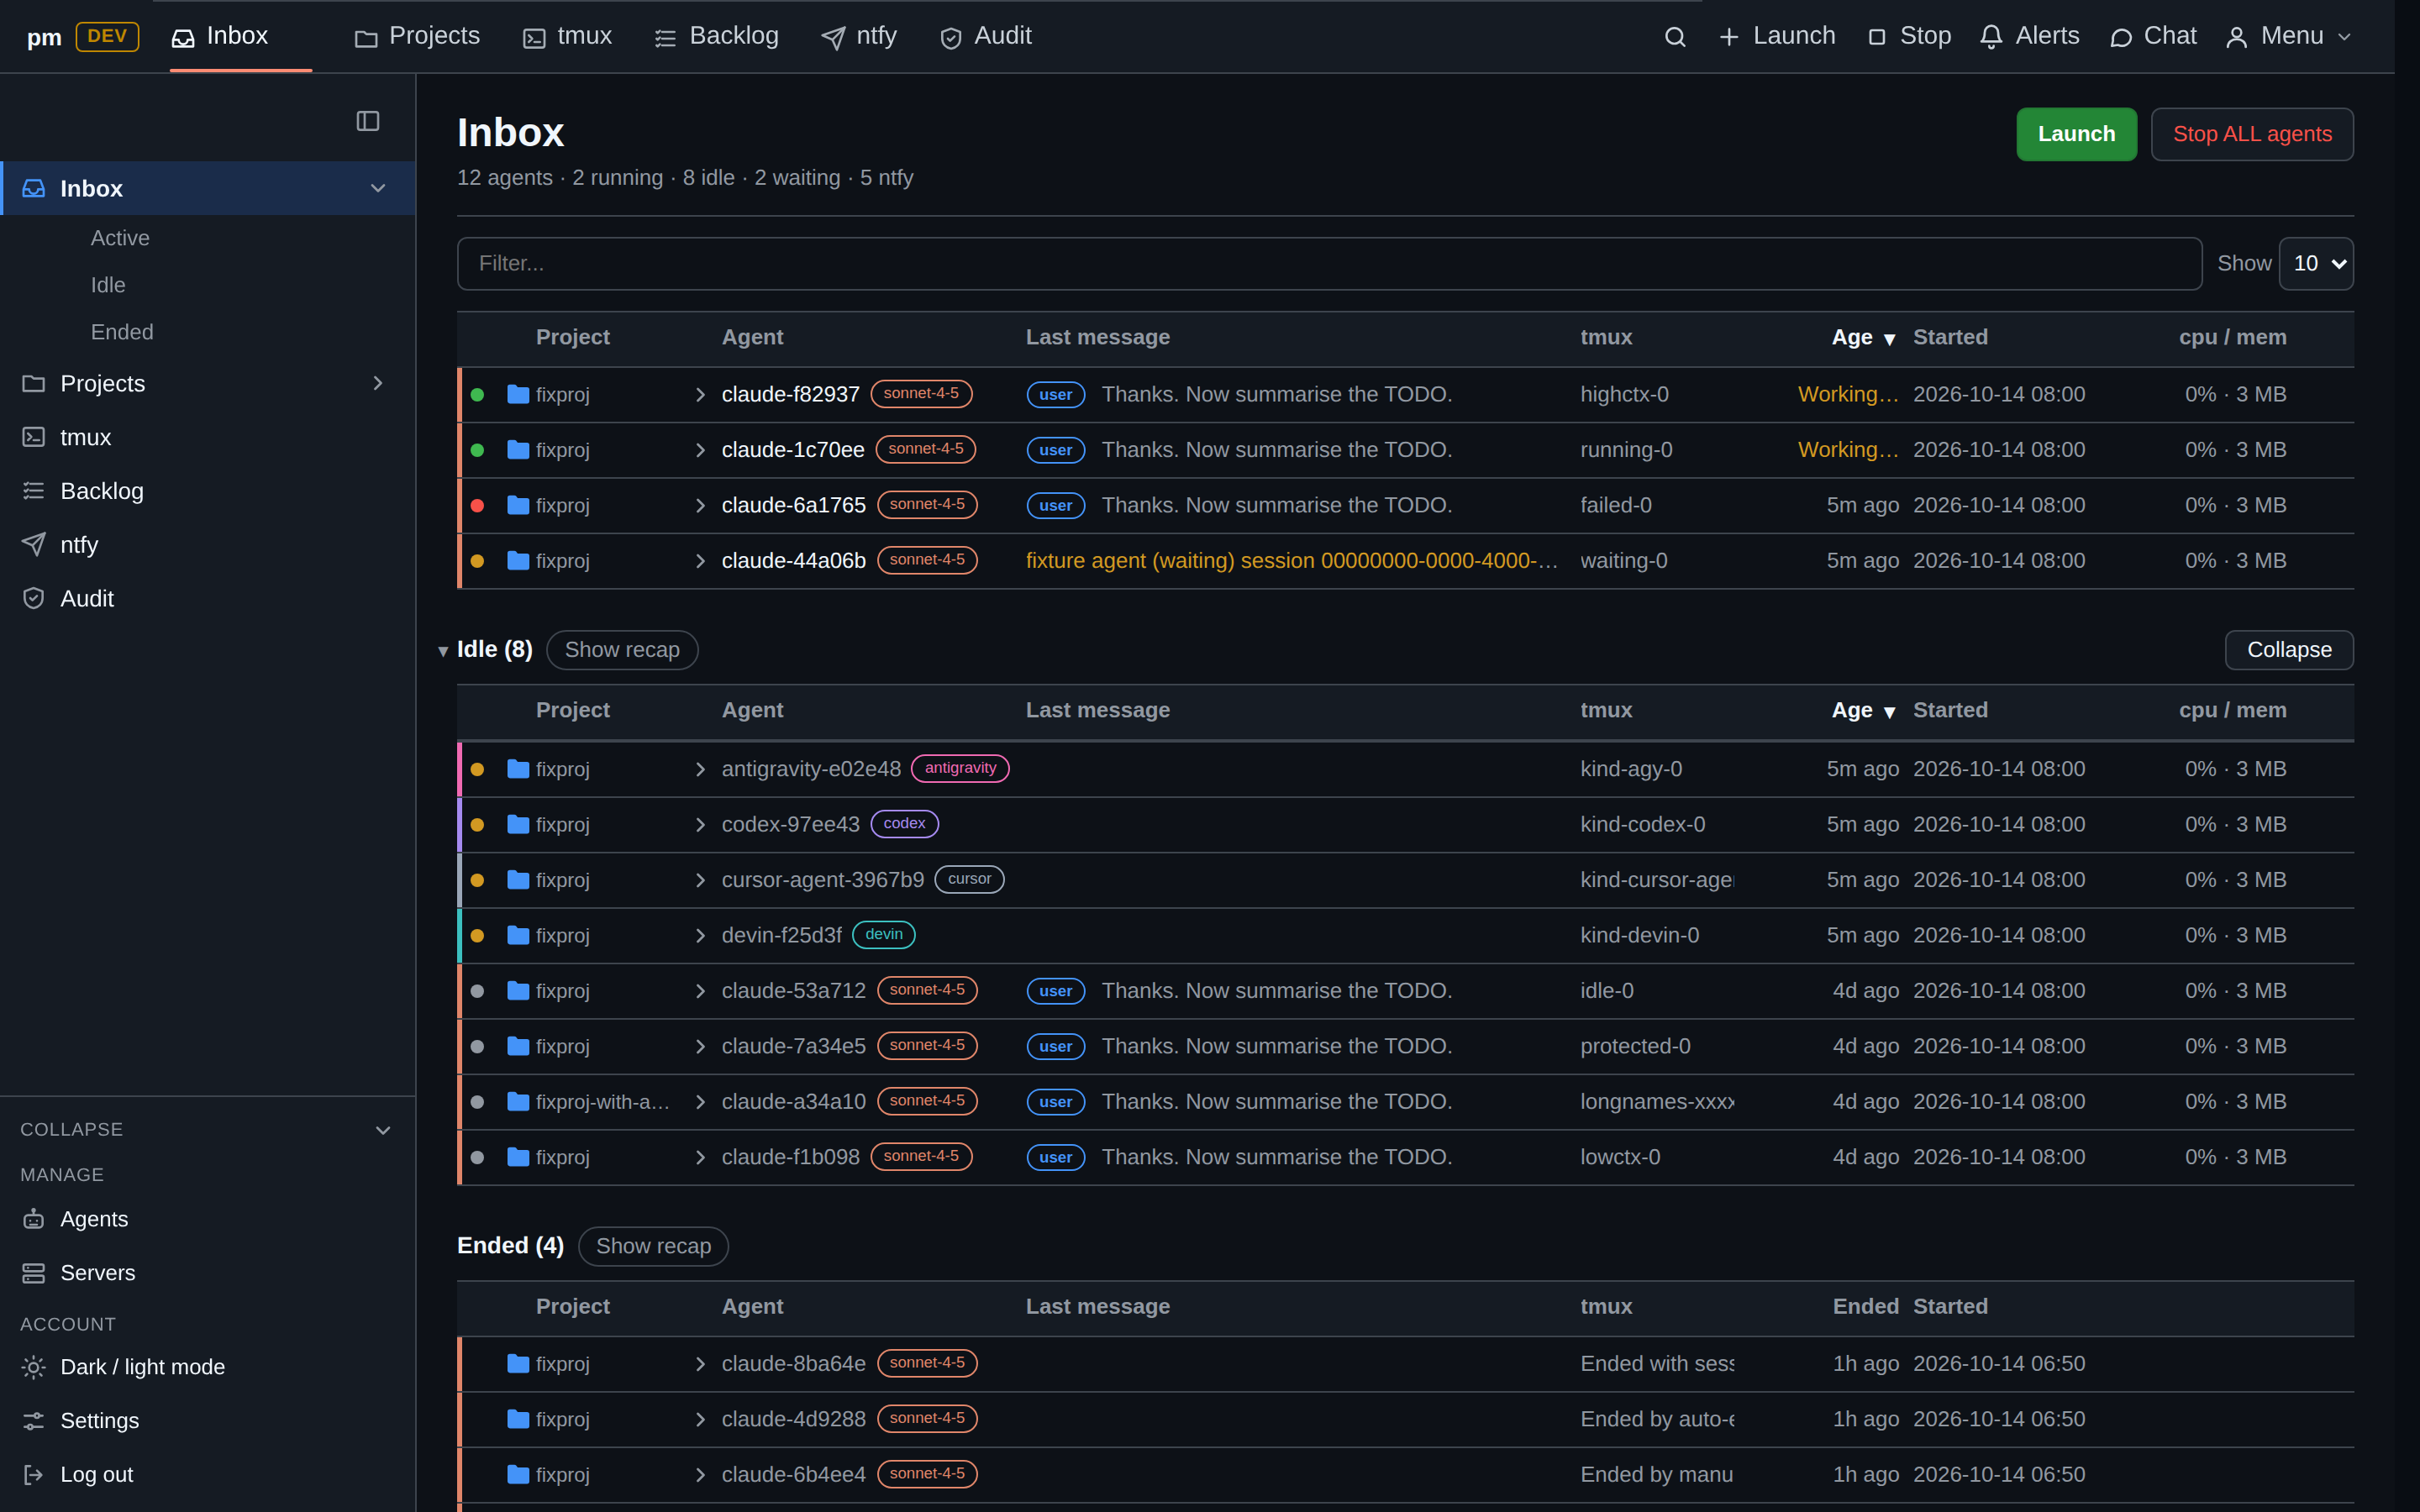Click the Collapse button for Idle section

point(2289,650)
